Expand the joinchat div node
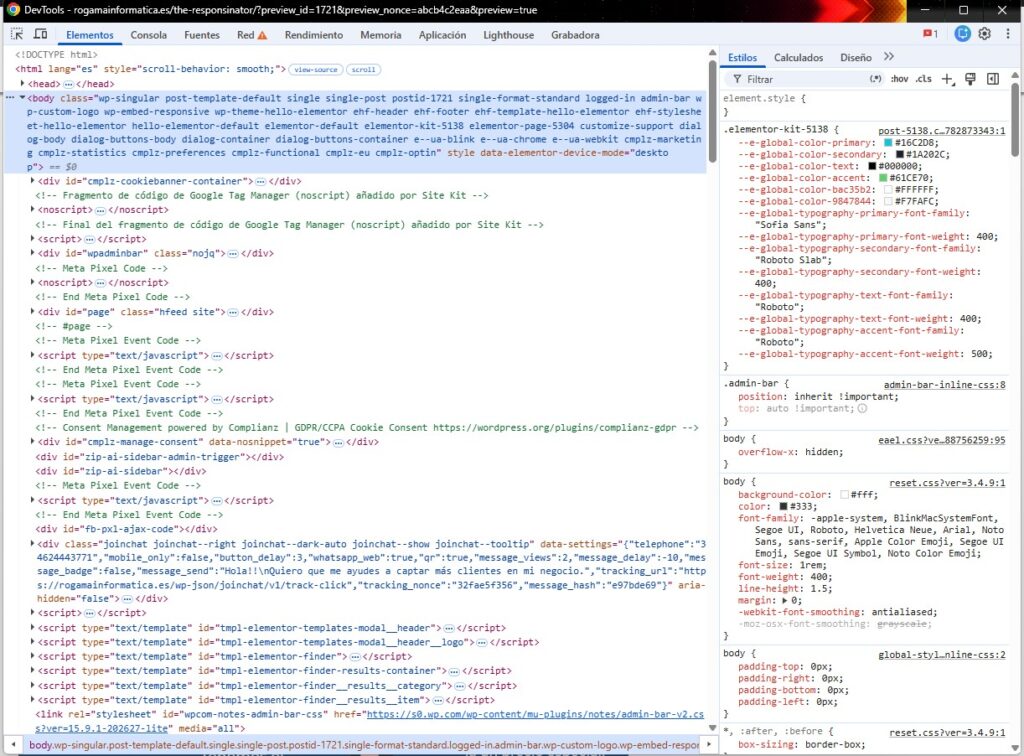Screen dimensions: 1024x756 pos(33,543)
